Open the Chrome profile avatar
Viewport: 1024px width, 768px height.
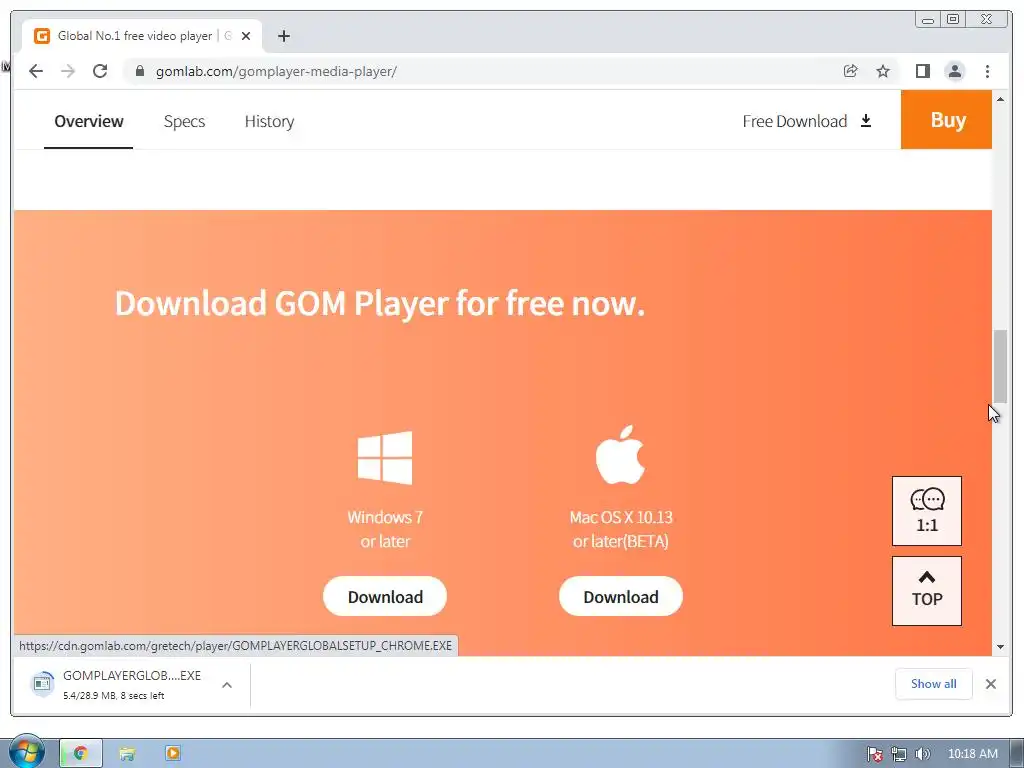(955, 71)
